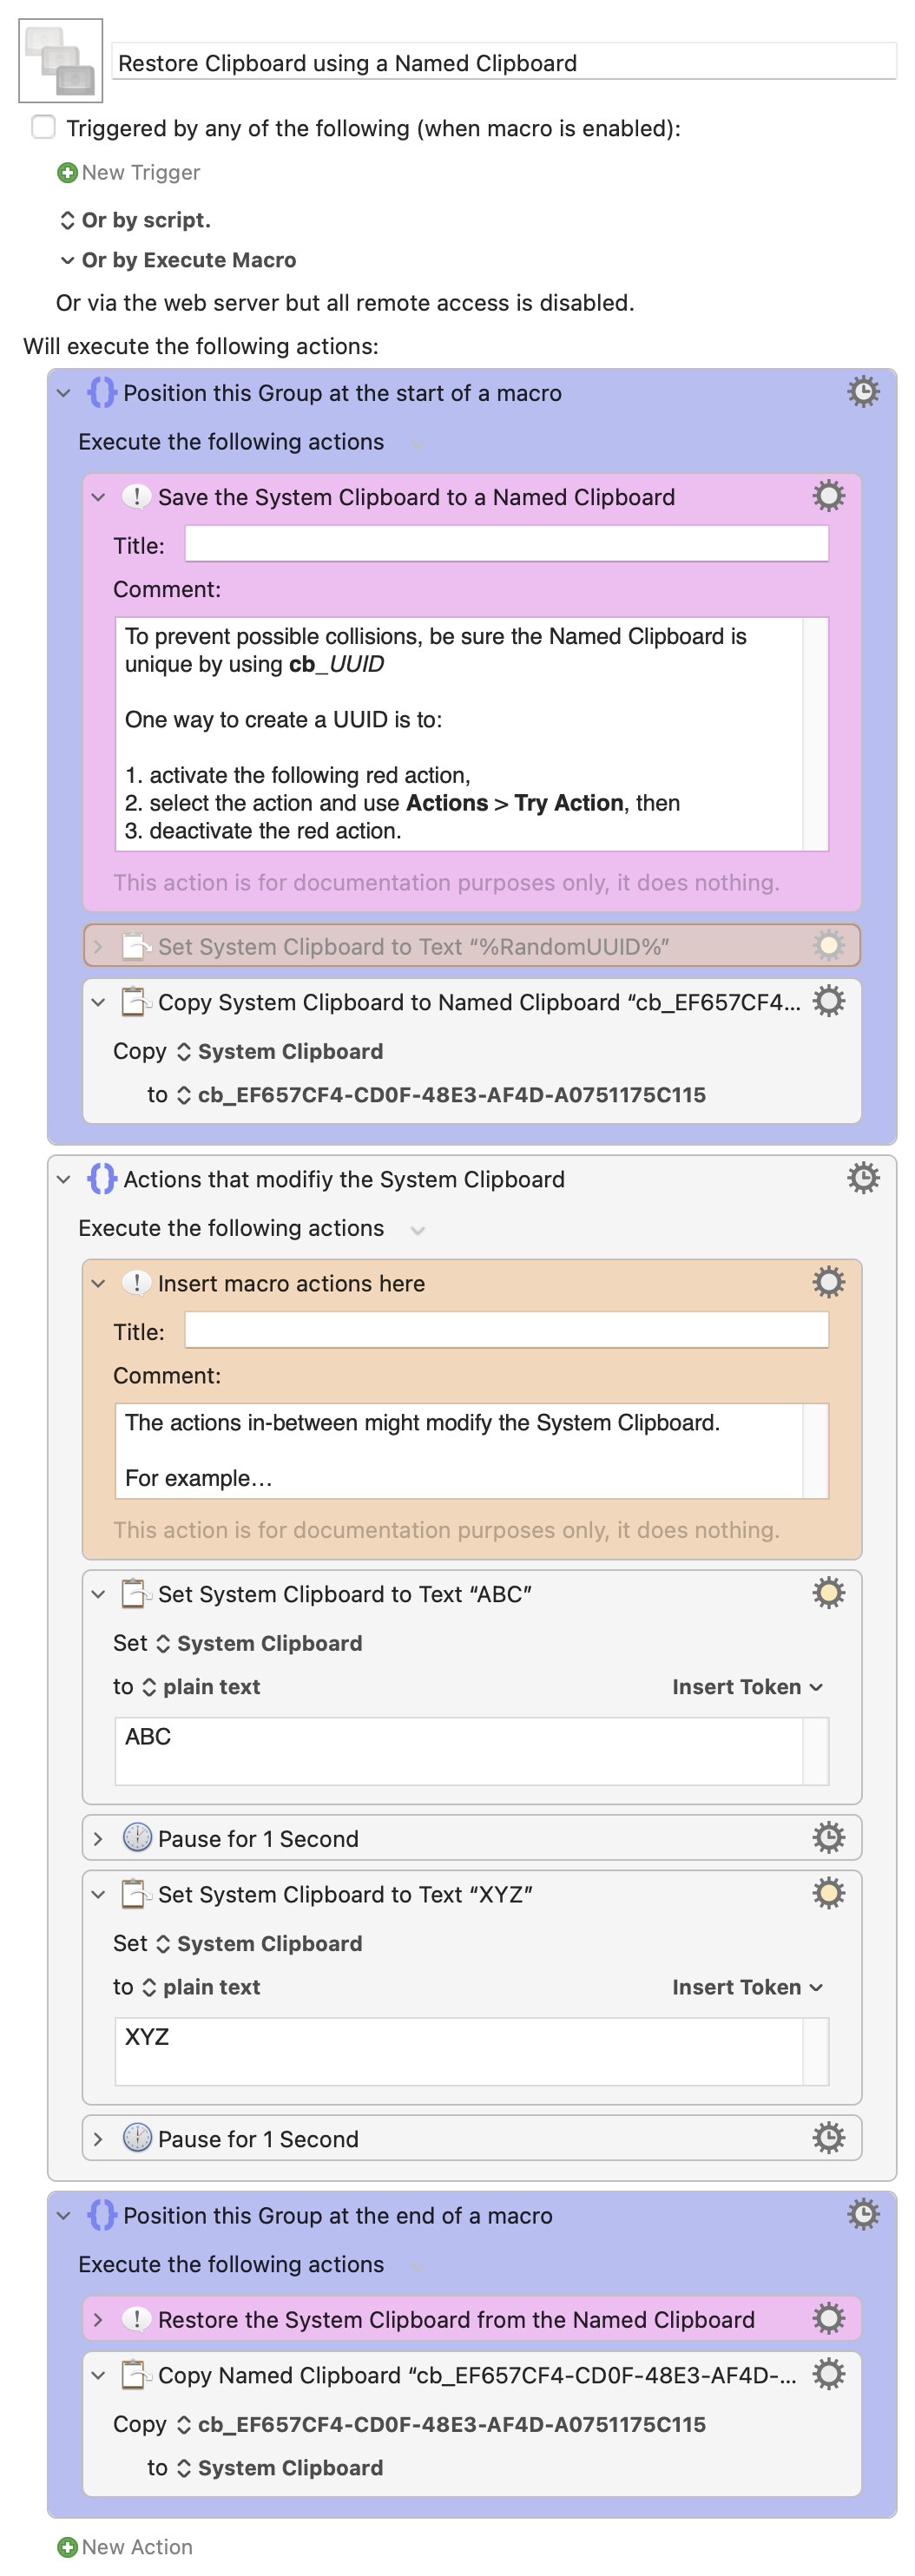Collapse the Actions that modify Clipboard group

64,1179
